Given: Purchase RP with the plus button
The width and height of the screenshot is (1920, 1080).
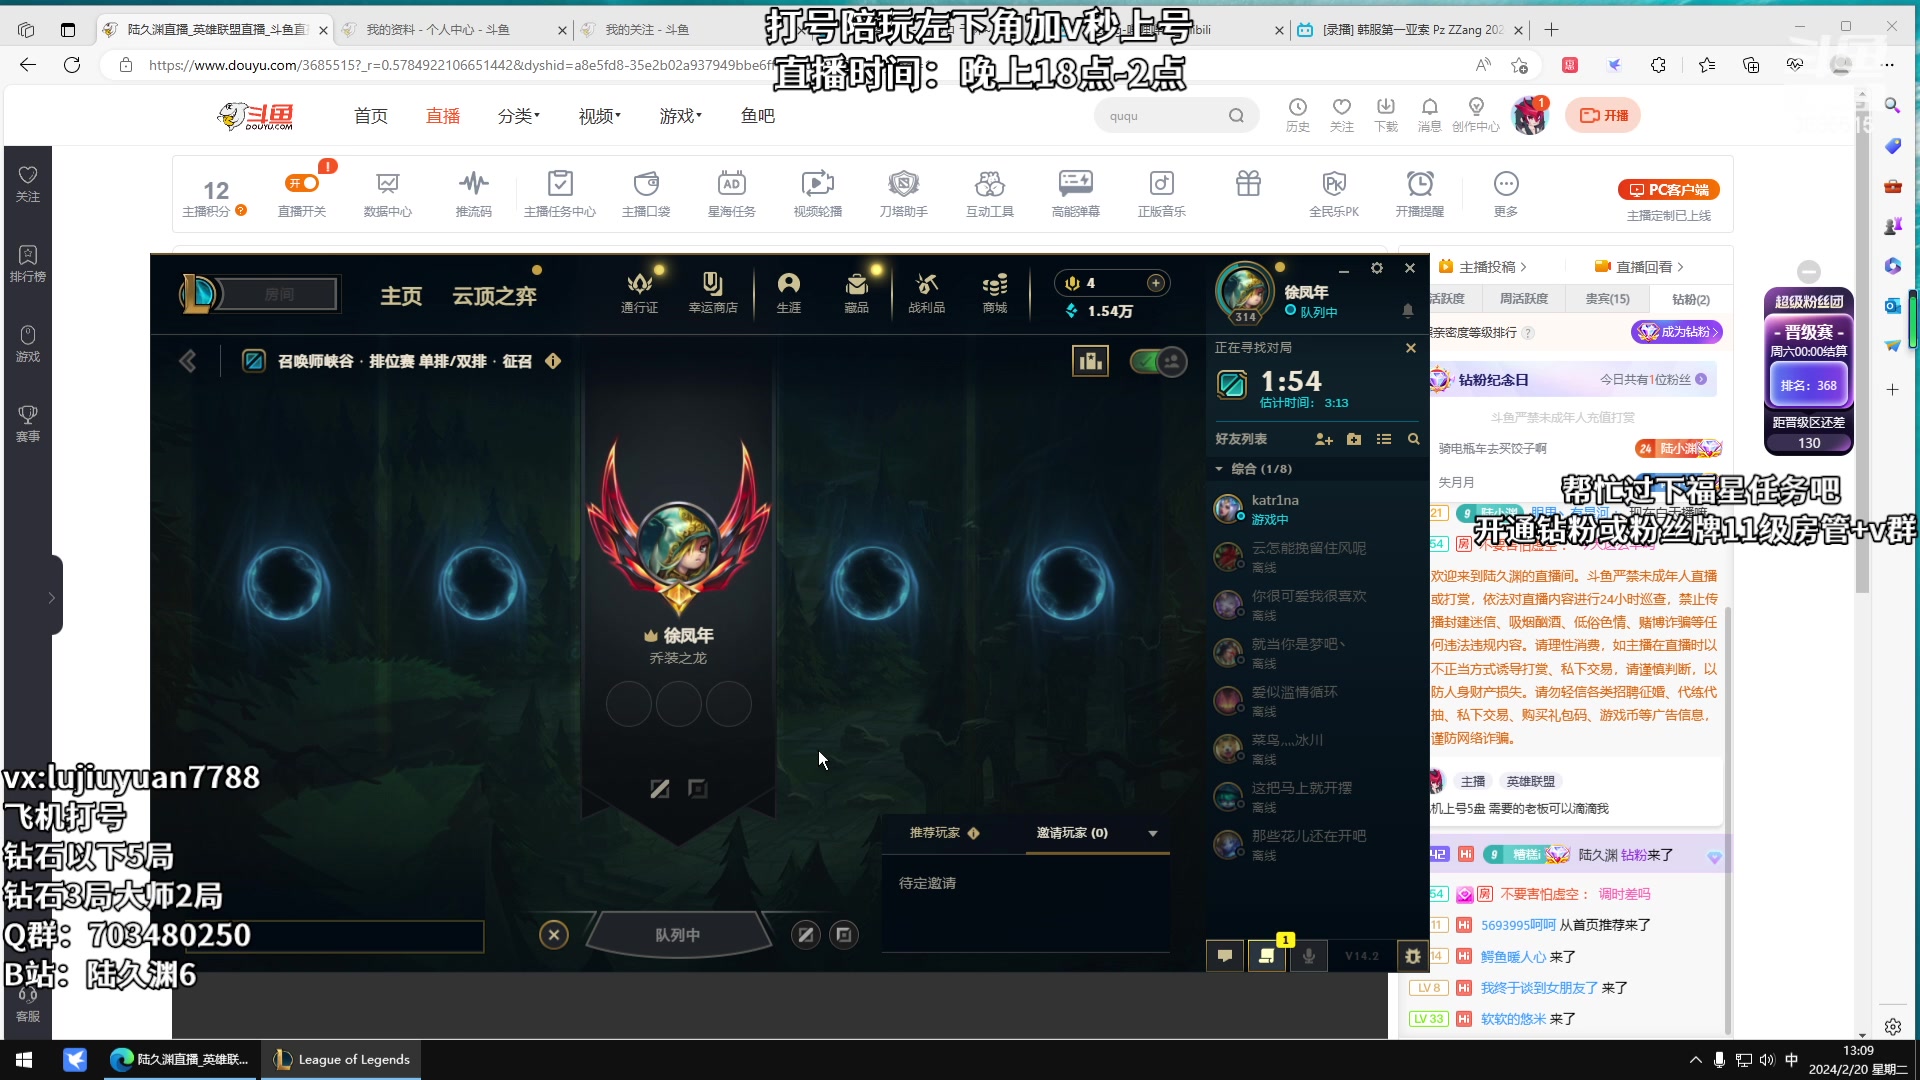Looking at the screenshot, I should pyautogui.click(x=1156, y=283).
